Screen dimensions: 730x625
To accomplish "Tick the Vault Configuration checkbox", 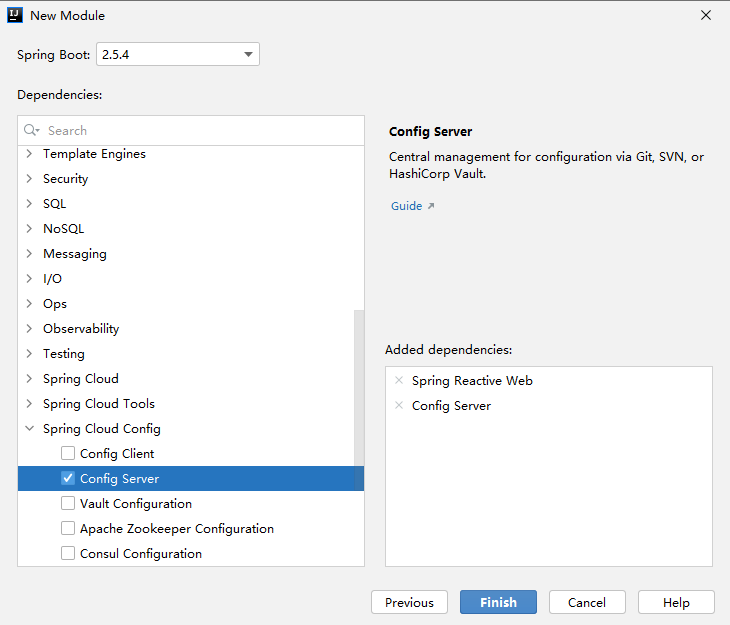I will (x=68, y=503).
